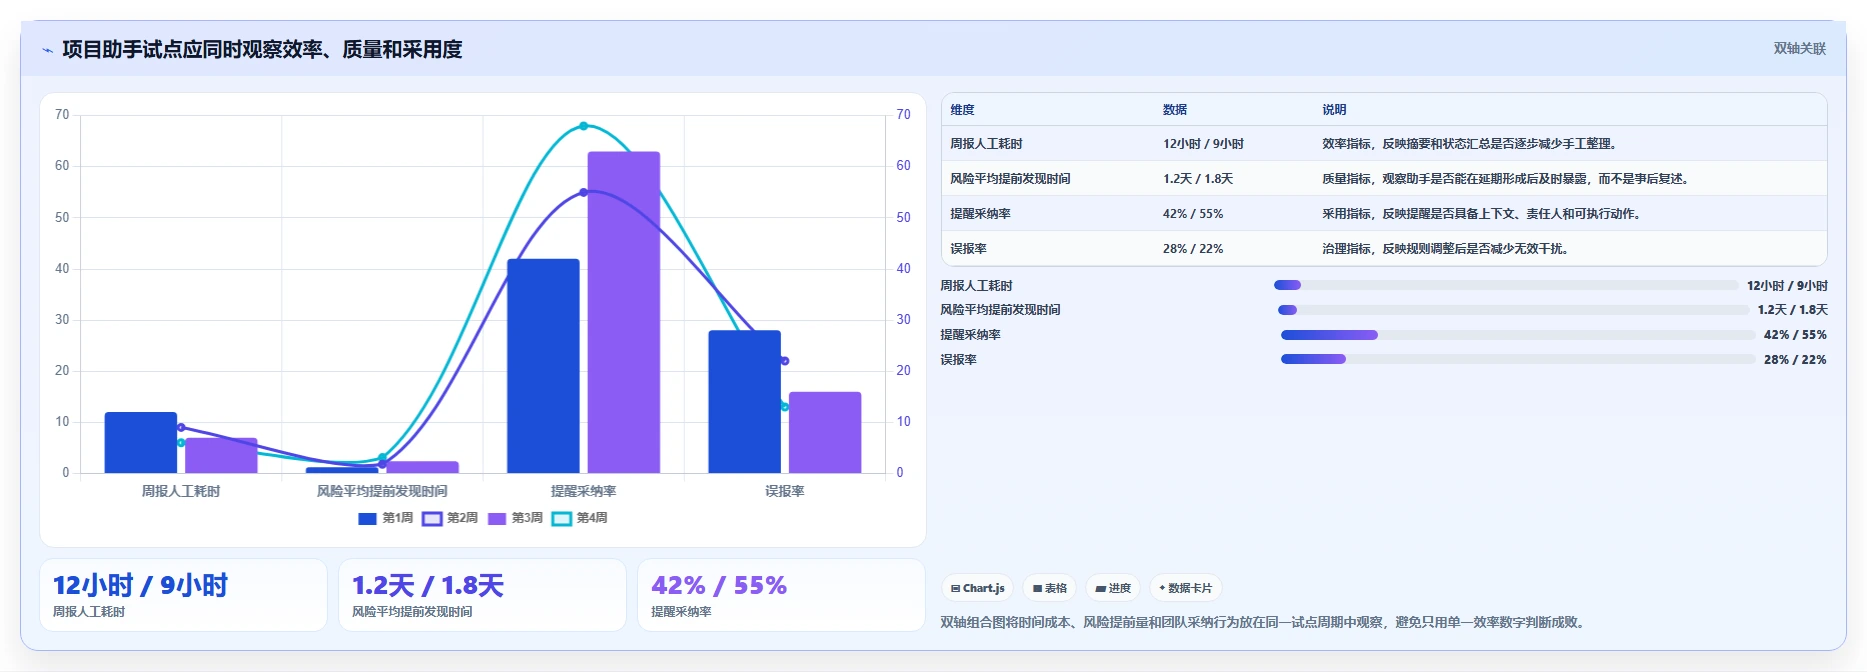Click the 28% / 22% value beside progress bar
1867x672 pixels.
(x=1795, y=359)
